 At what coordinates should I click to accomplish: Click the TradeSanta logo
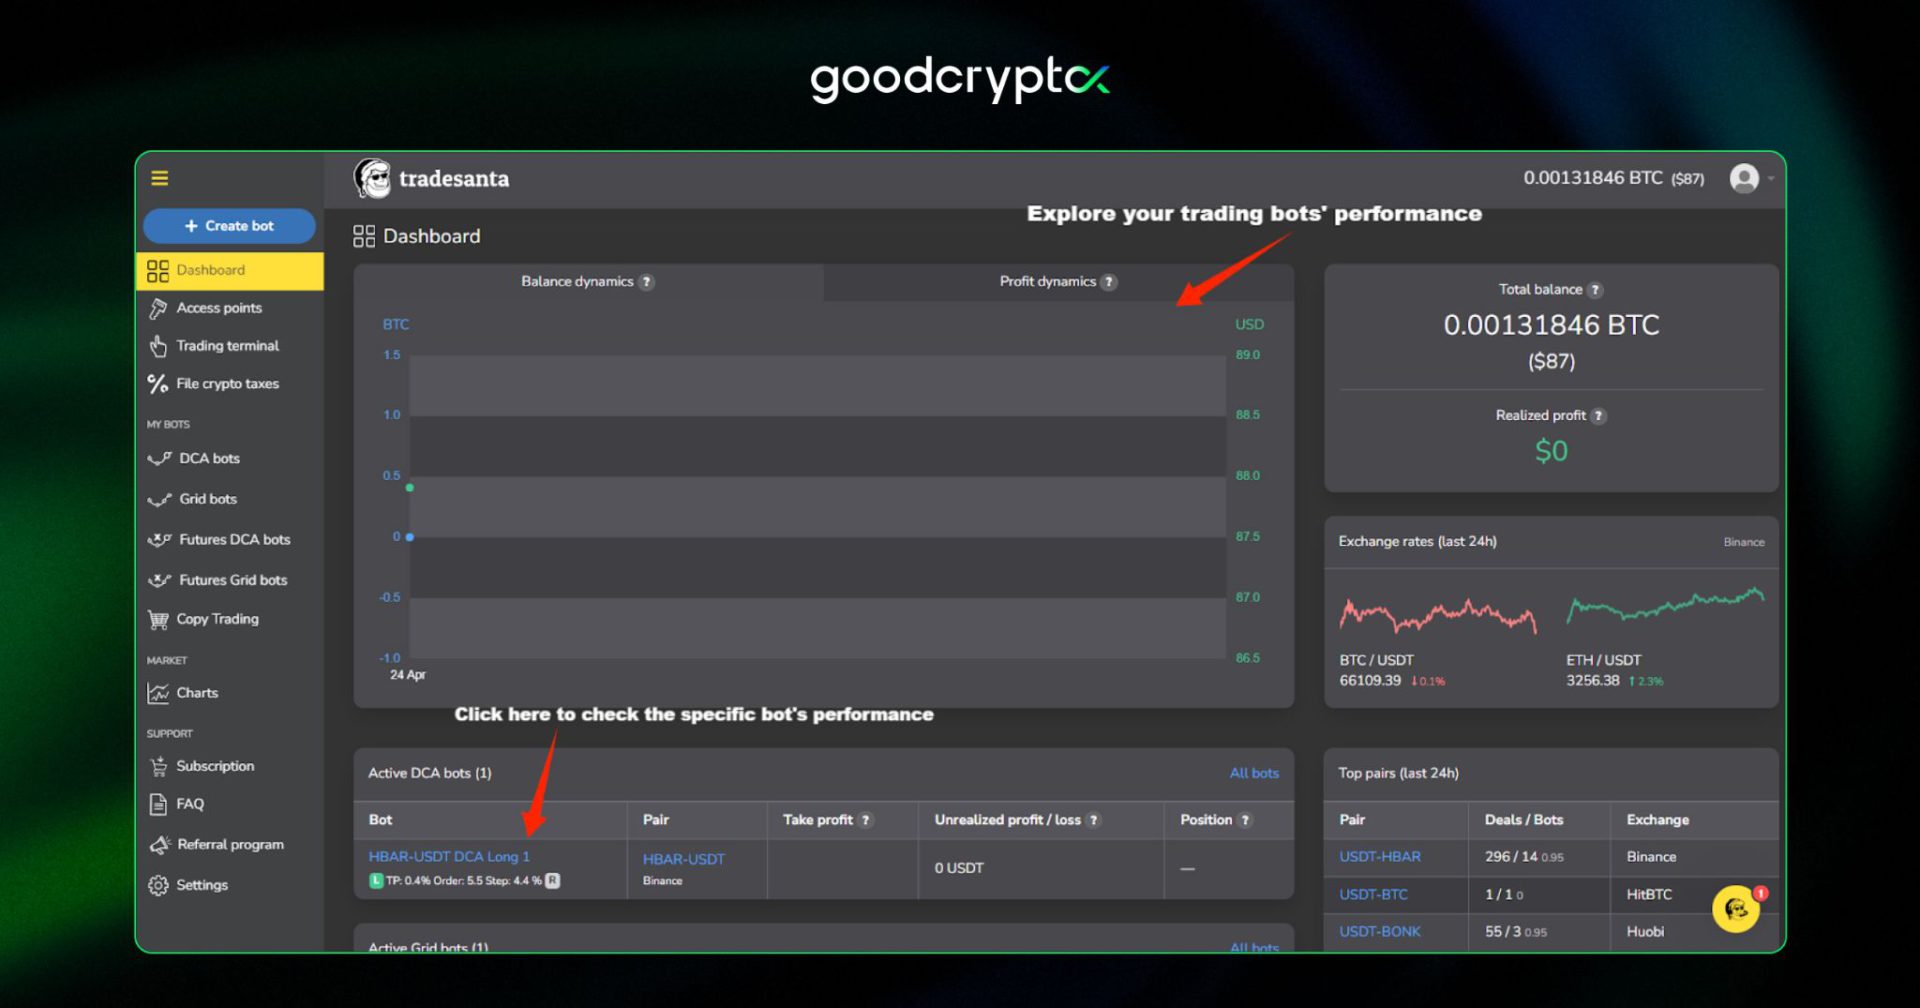(x=431, y=179)
